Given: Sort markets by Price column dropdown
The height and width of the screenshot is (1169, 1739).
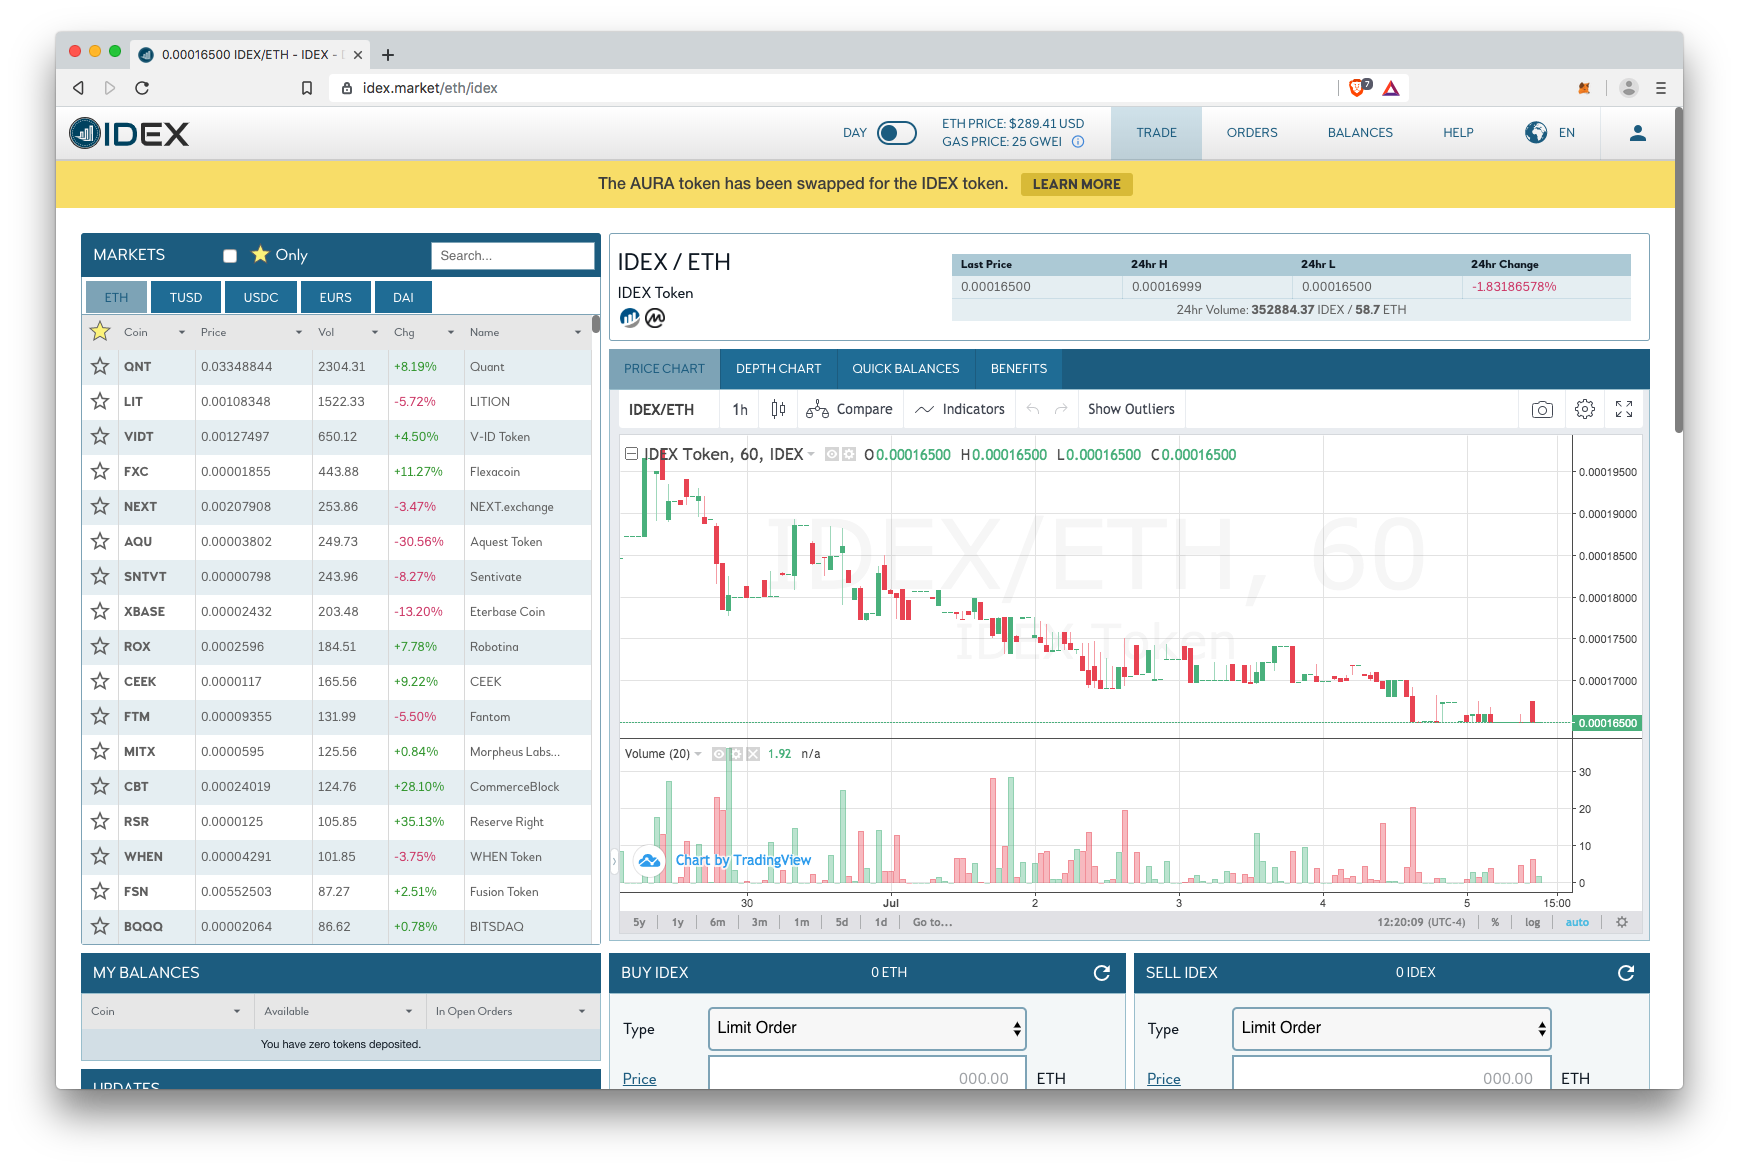Looking at the screenshot, I should click(299, 332).
